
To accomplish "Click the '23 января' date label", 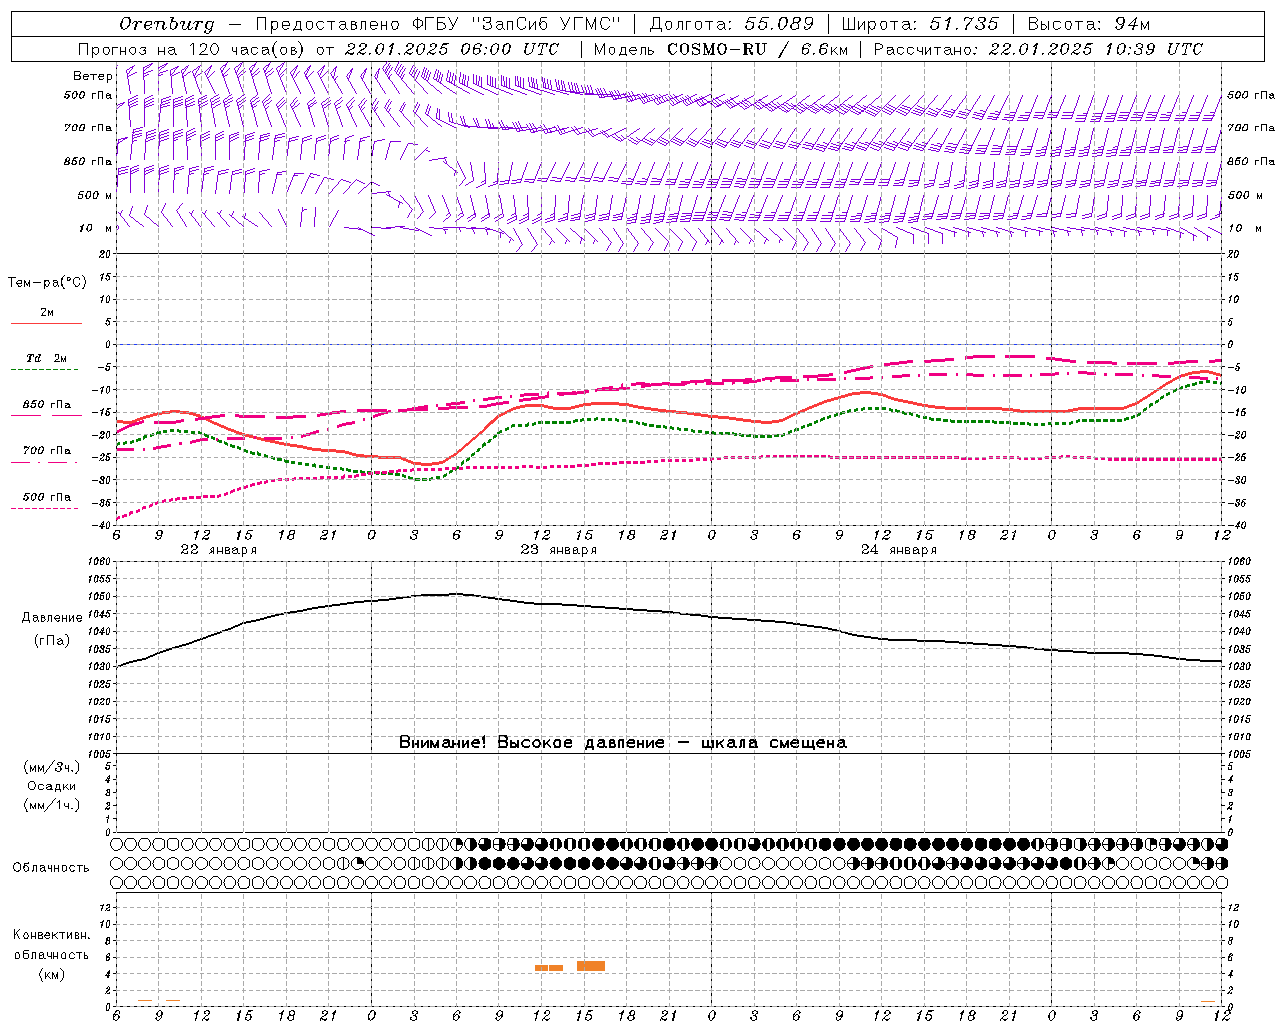I will [x=558, y=550].
